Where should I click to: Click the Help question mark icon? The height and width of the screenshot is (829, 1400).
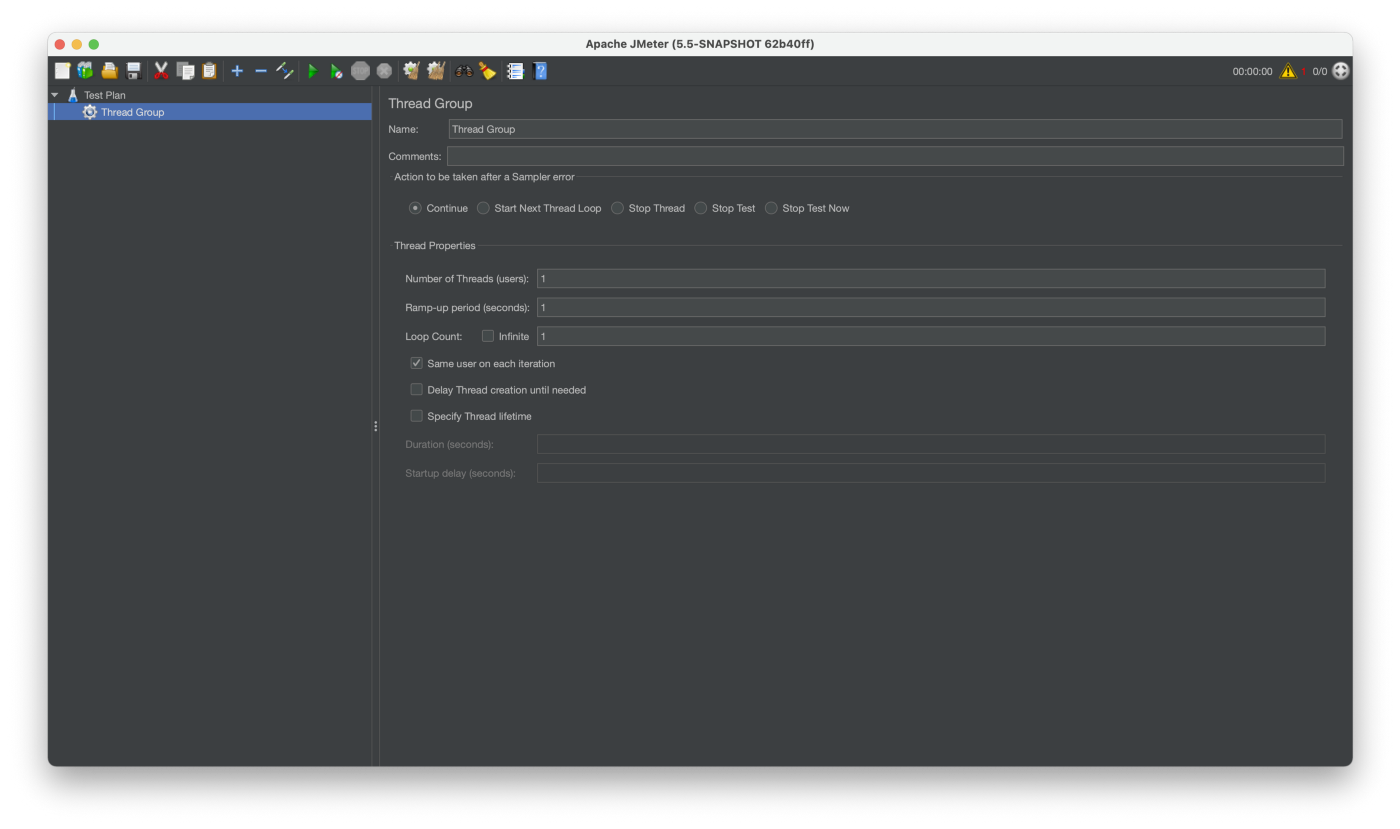(x=540, y=71)
